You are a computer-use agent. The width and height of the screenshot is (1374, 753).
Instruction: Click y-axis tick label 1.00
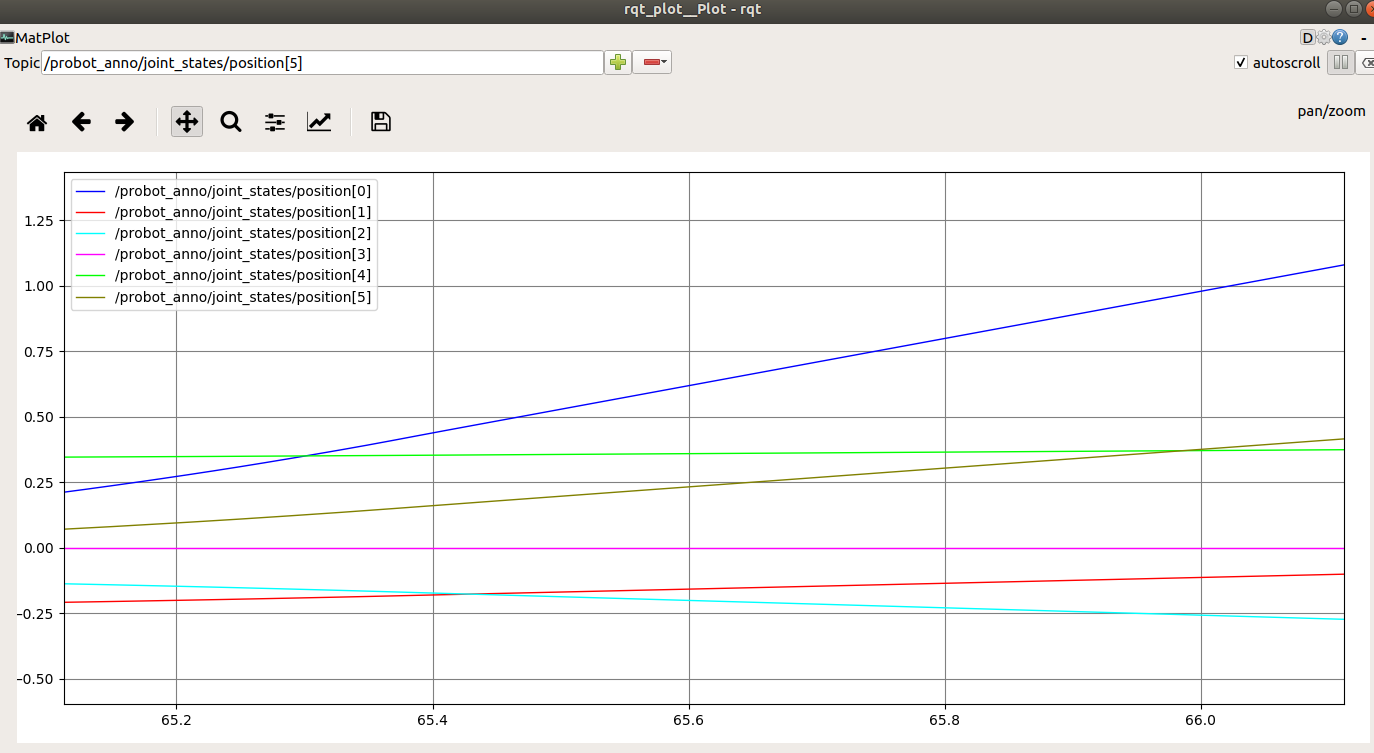[x=40, y=286]
